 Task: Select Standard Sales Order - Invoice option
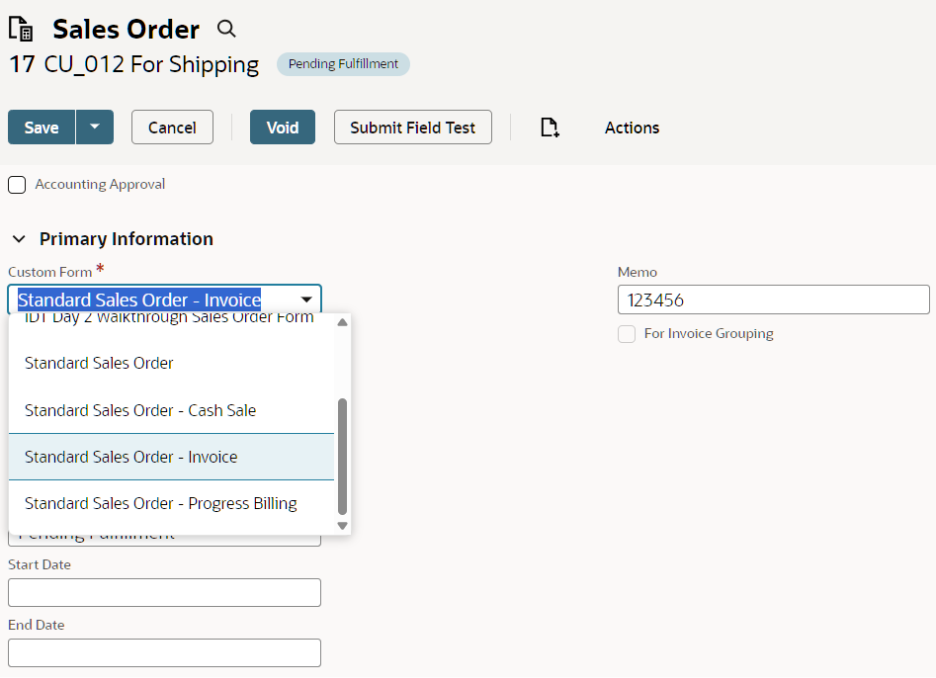coord(171,457)
